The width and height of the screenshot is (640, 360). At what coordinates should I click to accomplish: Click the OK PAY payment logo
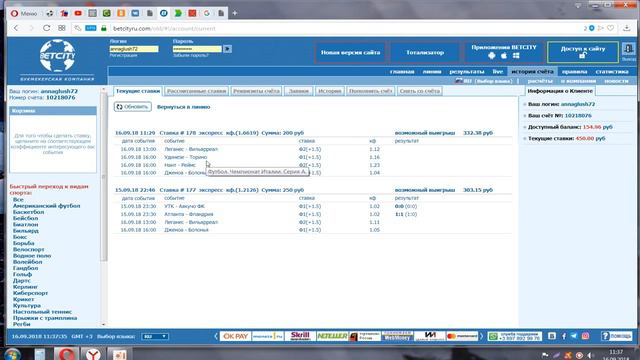pos(236,336)
